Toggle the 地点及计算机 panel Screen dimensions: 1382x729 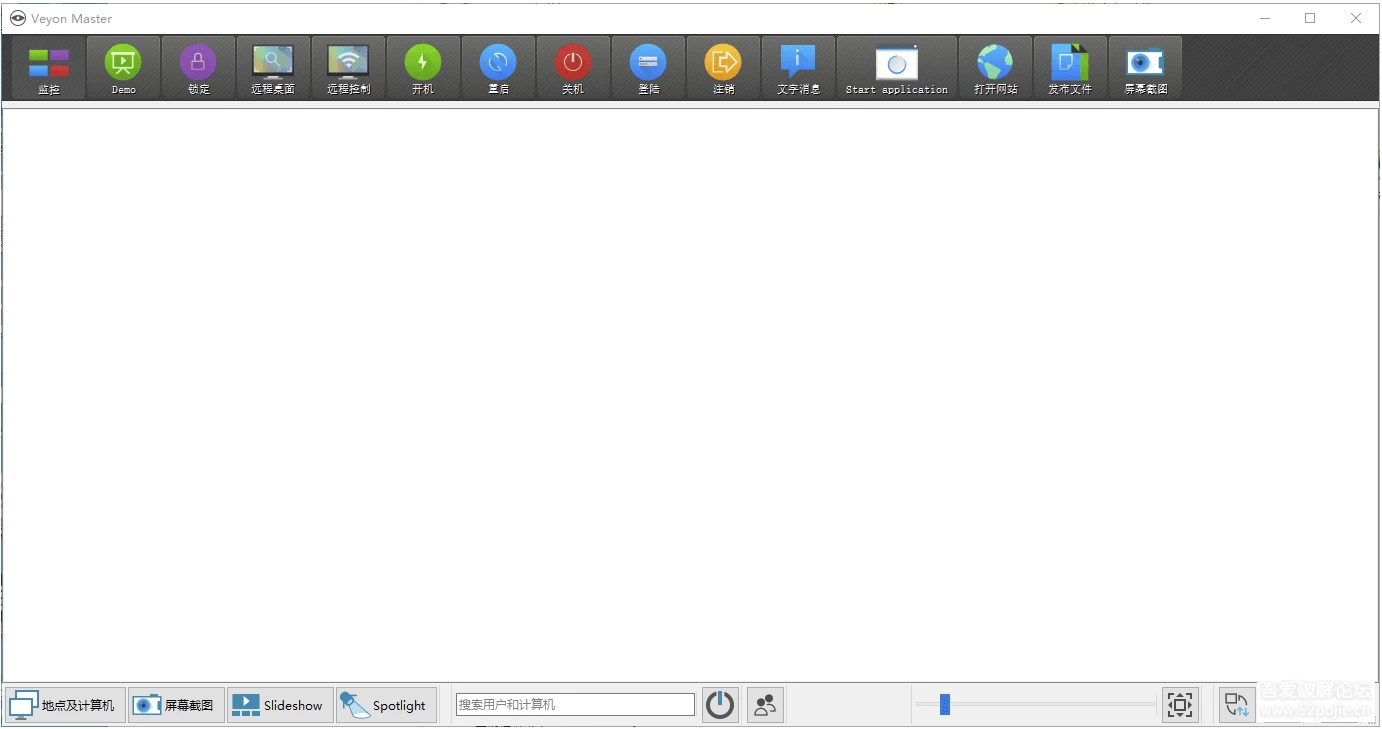coord(64,704)
